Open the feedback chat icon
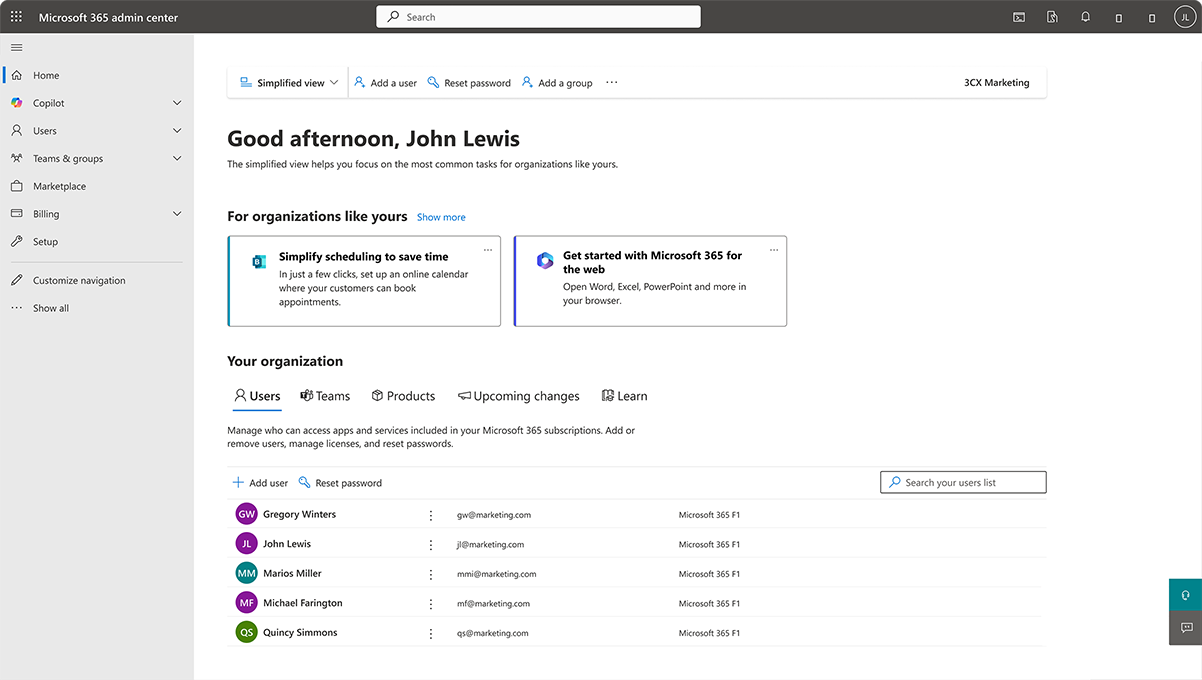The height and width of the screenshot is (680, 1202). [x=1185, y=628]
